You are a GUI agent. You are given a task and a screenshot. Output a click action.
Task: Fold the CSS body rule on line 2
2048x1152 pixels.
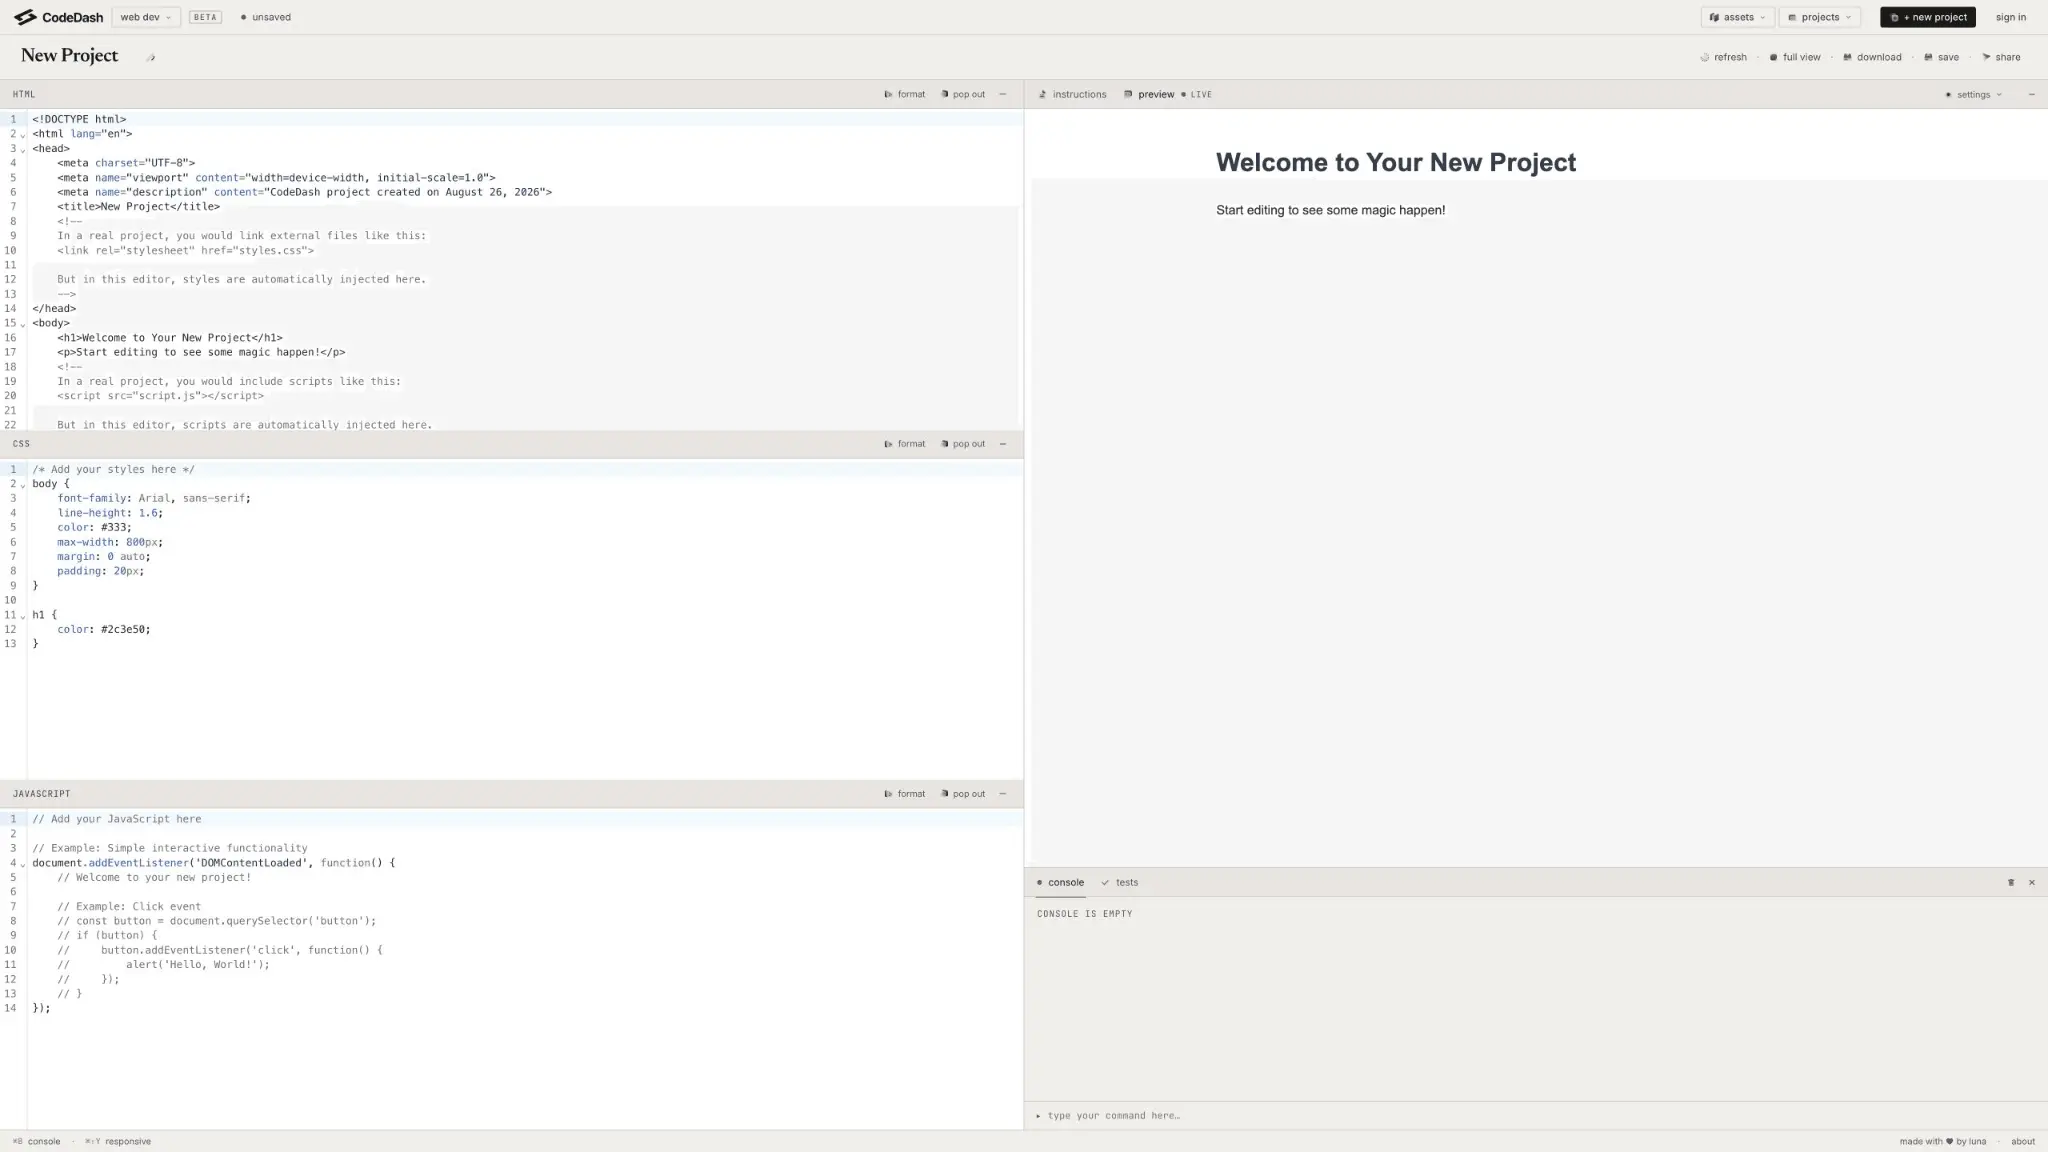pos(23,485)
